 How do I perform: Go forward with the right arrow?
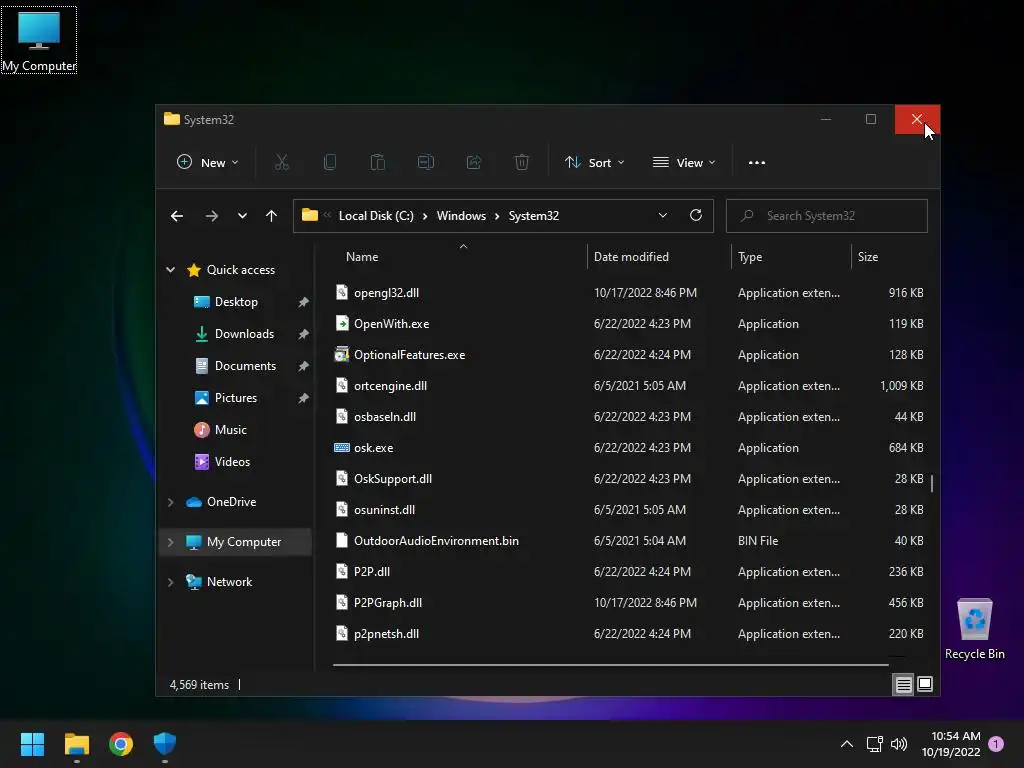click(212, 216)
